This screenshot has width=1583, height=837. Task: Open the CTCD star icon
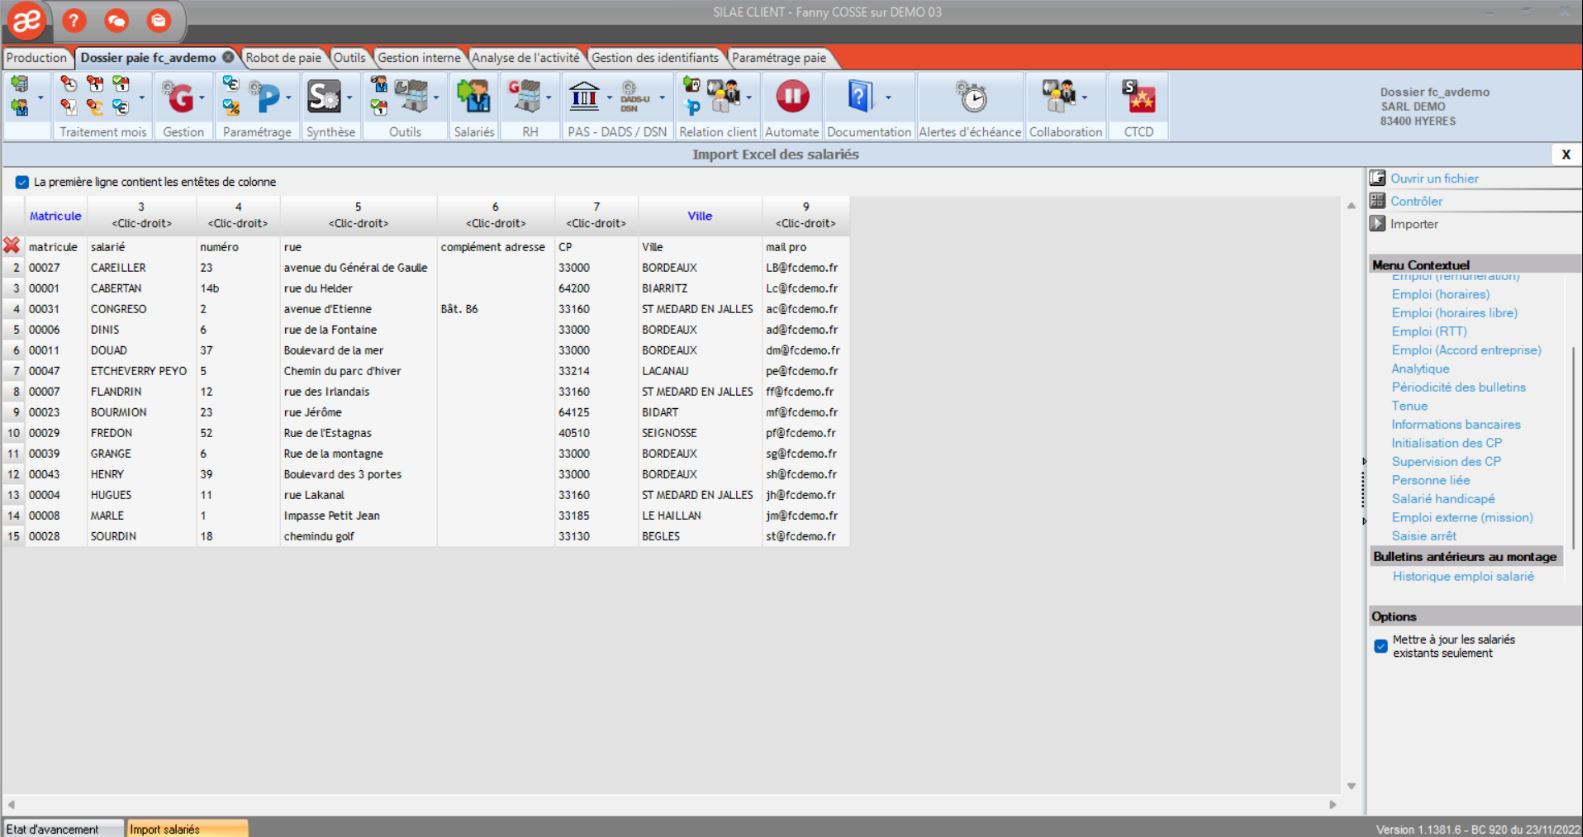[1138, 97]
